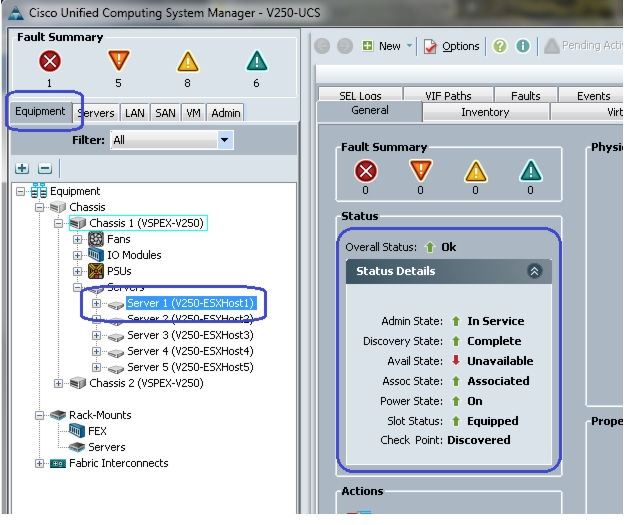Click the blue info icon in toolbar
This screenshot has height=525, width=630.
pyautogui.click(x=523, y=46)
